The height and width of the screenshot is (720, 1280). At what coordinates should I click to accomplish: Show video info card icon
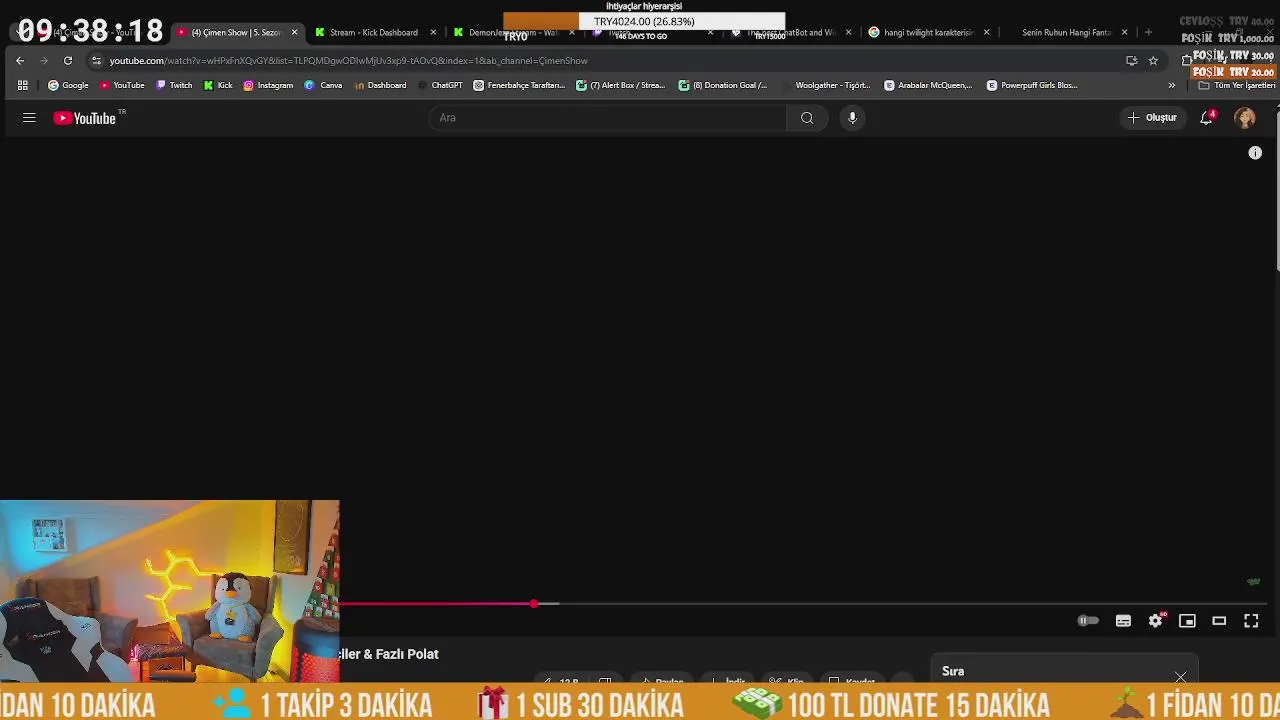(x=1255, y=153)
